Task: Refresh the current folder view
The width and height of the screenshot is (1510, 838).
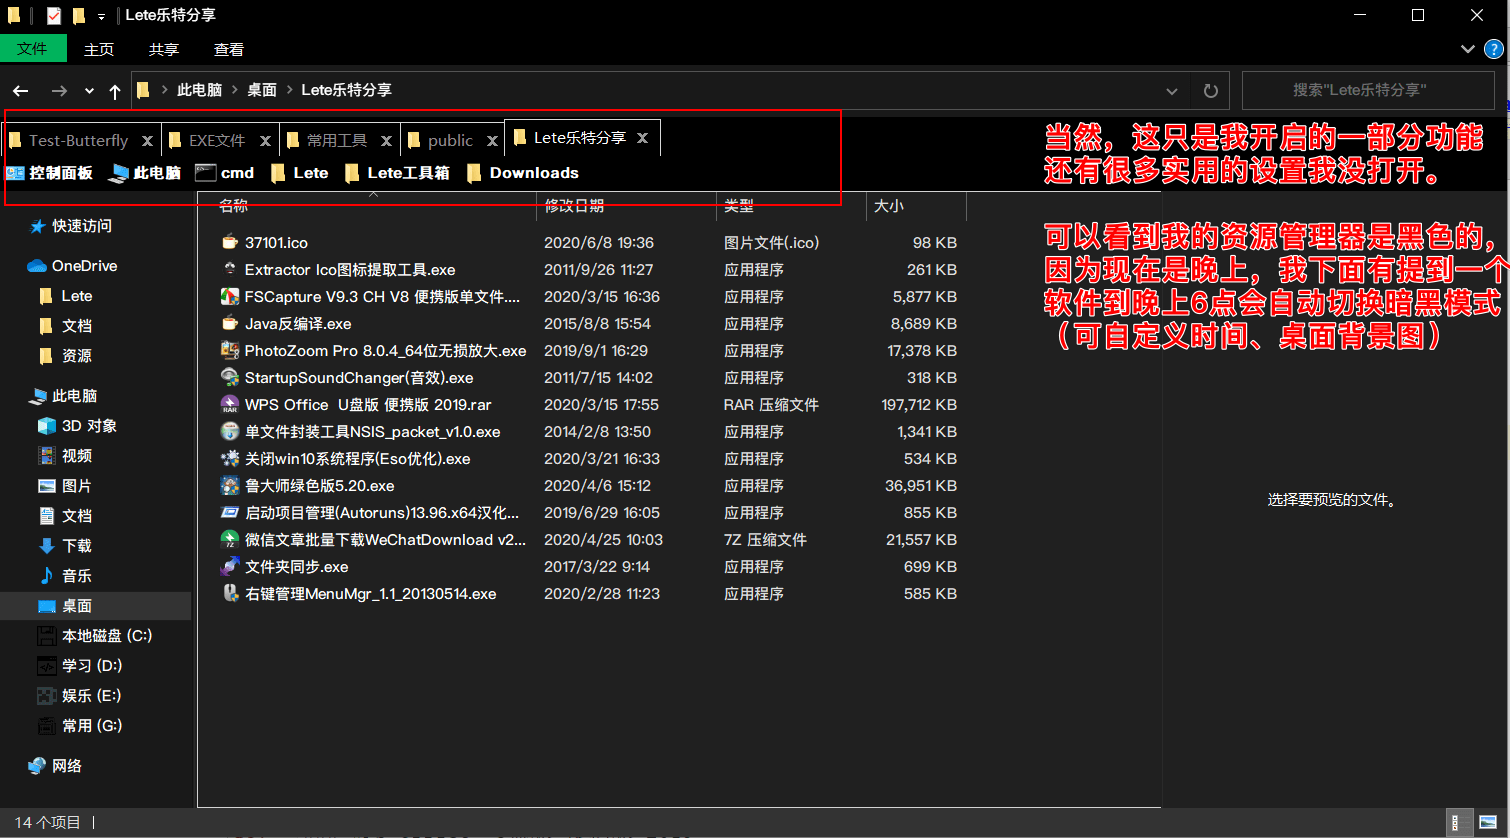Action: tap(1210, 90)
